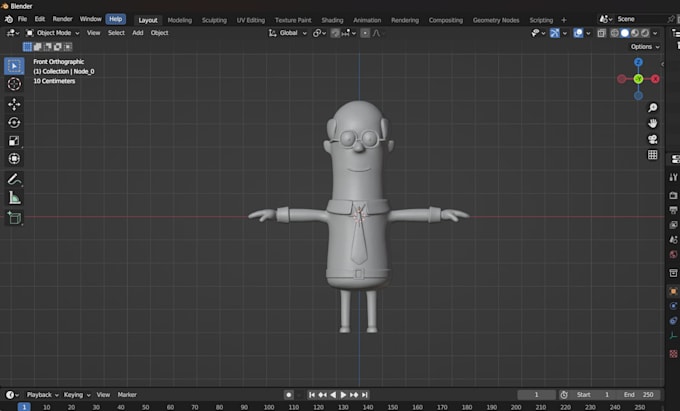Open the Keying dropdown
Image resolution: width=680 pixels, height=411 pixels.
click(x=77, y=395)
